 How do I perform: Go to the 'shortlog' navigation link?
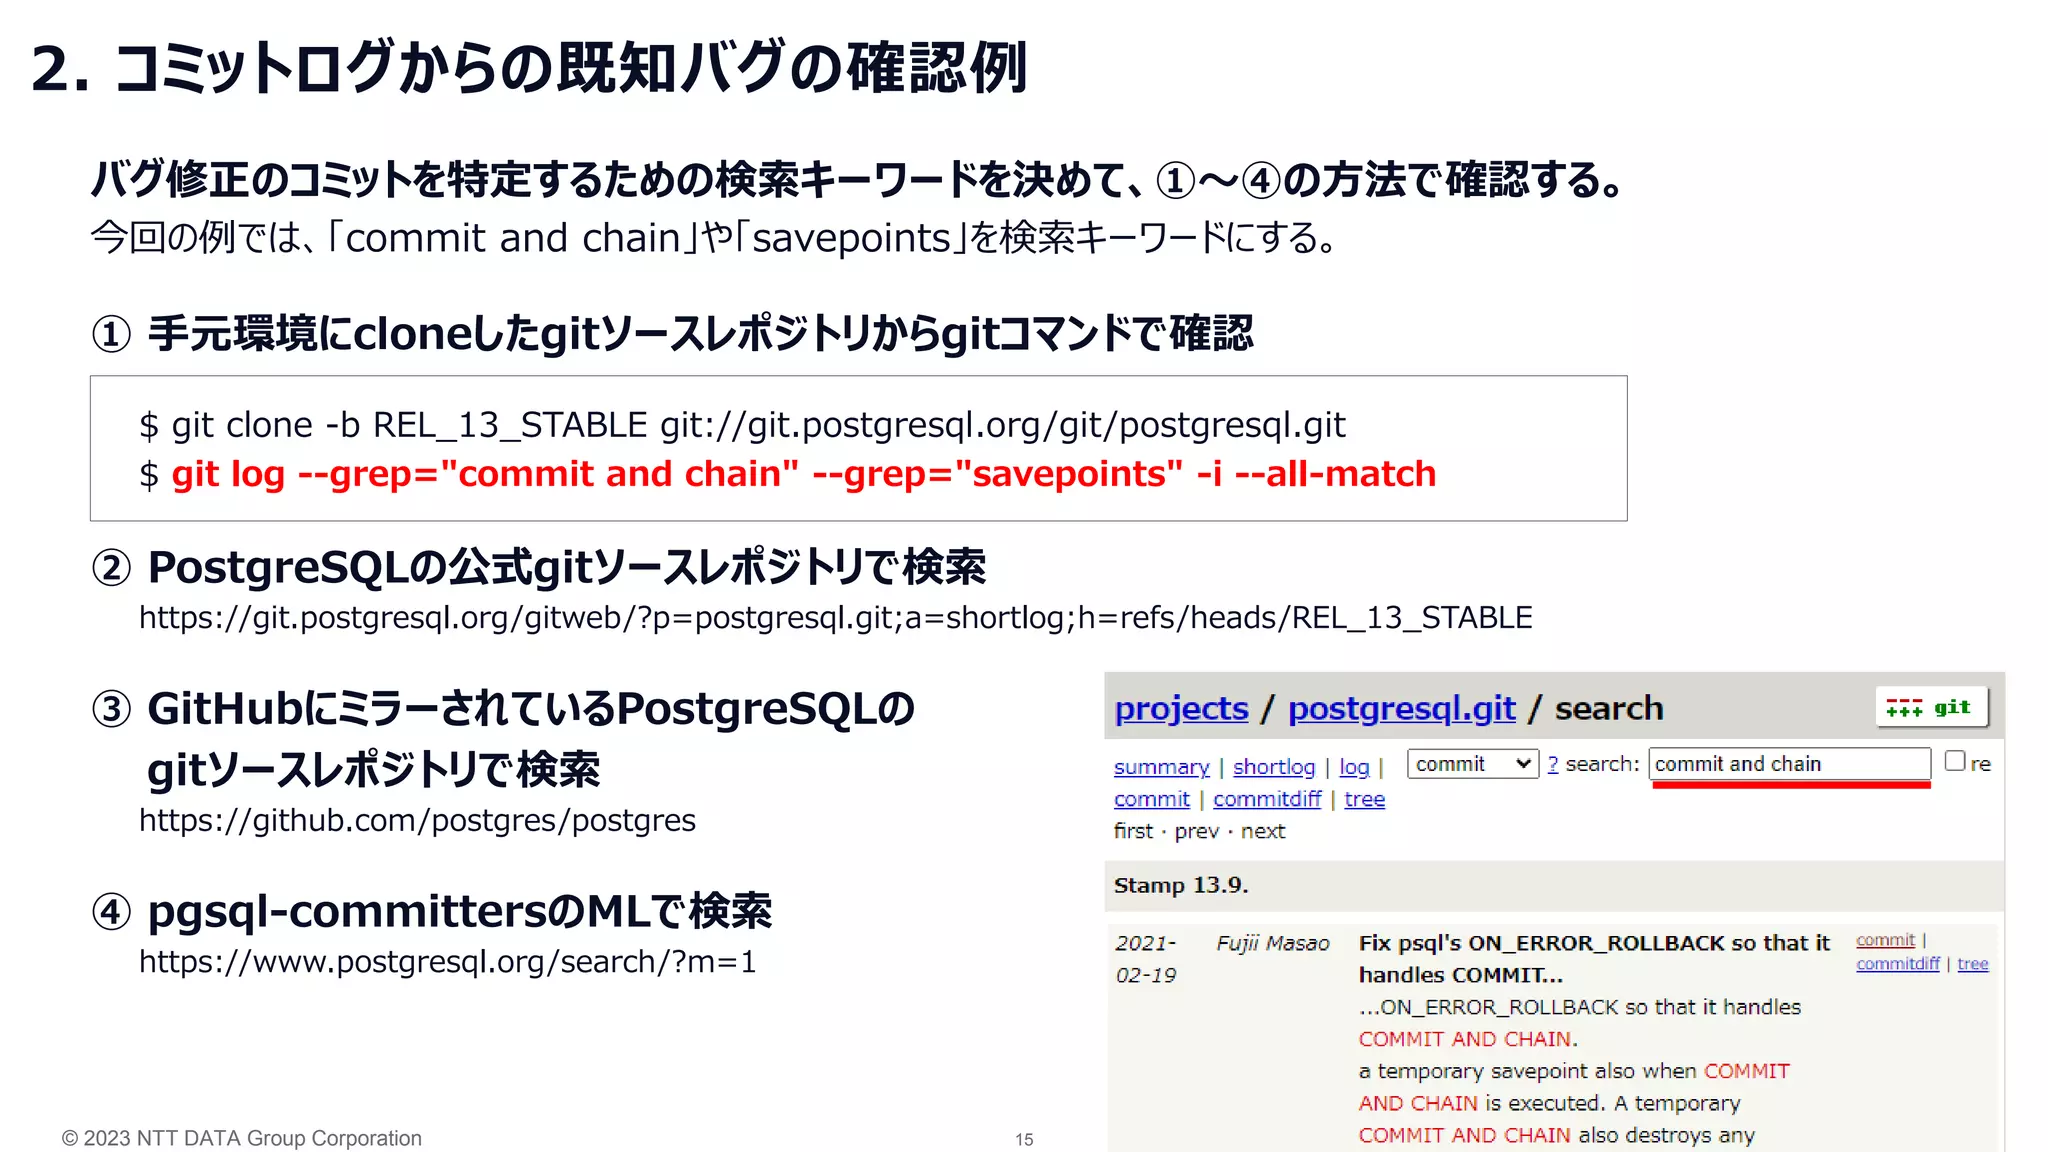click(x=1273, y=767)
